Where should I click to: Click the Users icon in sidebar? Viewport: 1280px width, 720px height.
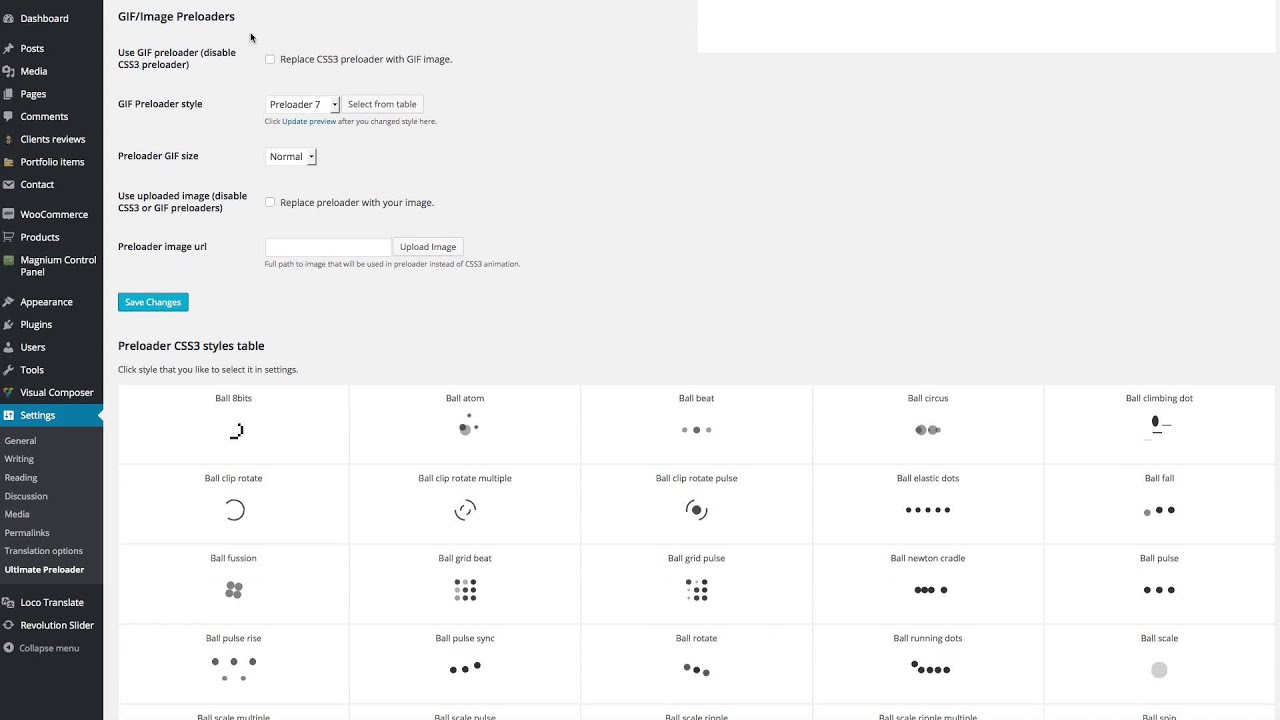pos(8,347)
